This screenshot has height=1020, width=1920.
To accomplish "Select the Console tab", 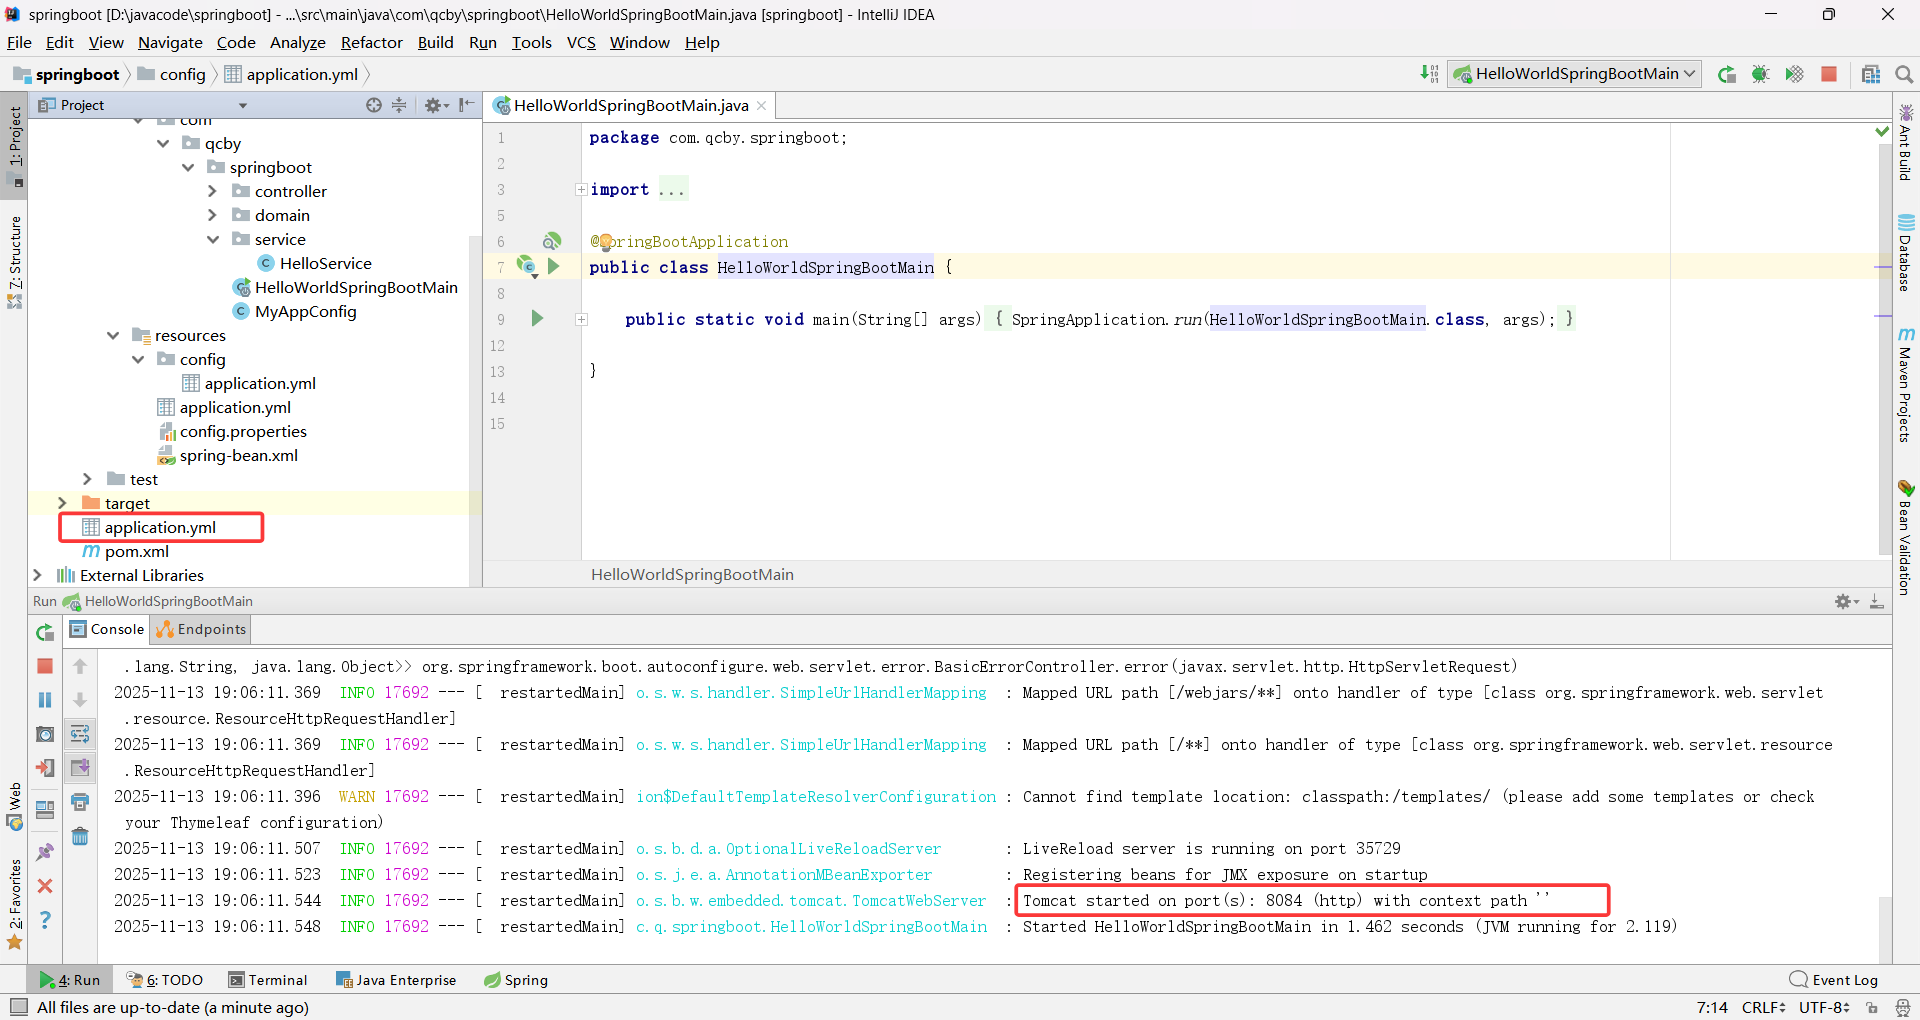I will pos(107,629).
